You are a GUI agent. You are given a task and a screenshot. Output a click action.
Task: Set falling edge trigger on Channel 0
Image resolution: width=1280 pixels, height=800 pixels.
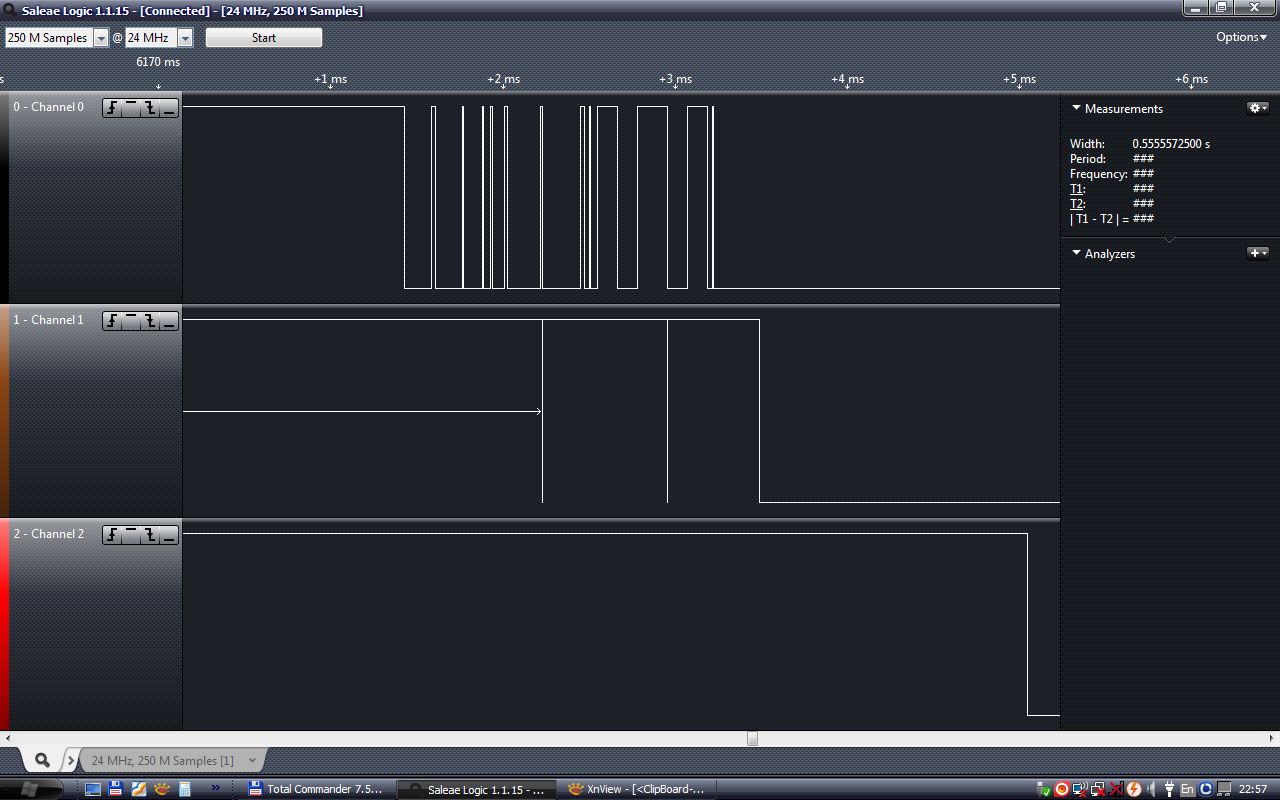[150, 108]
